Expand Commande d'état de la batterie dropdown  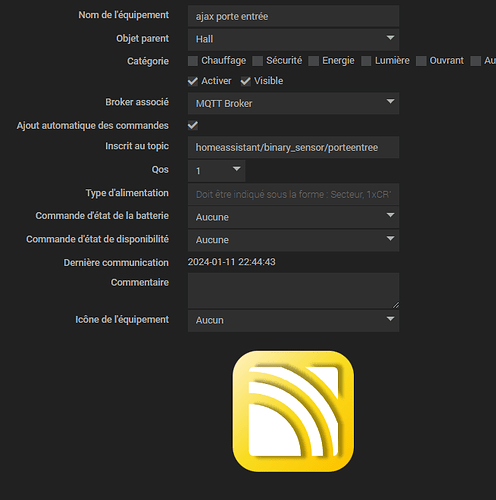(x=293, y=217)
